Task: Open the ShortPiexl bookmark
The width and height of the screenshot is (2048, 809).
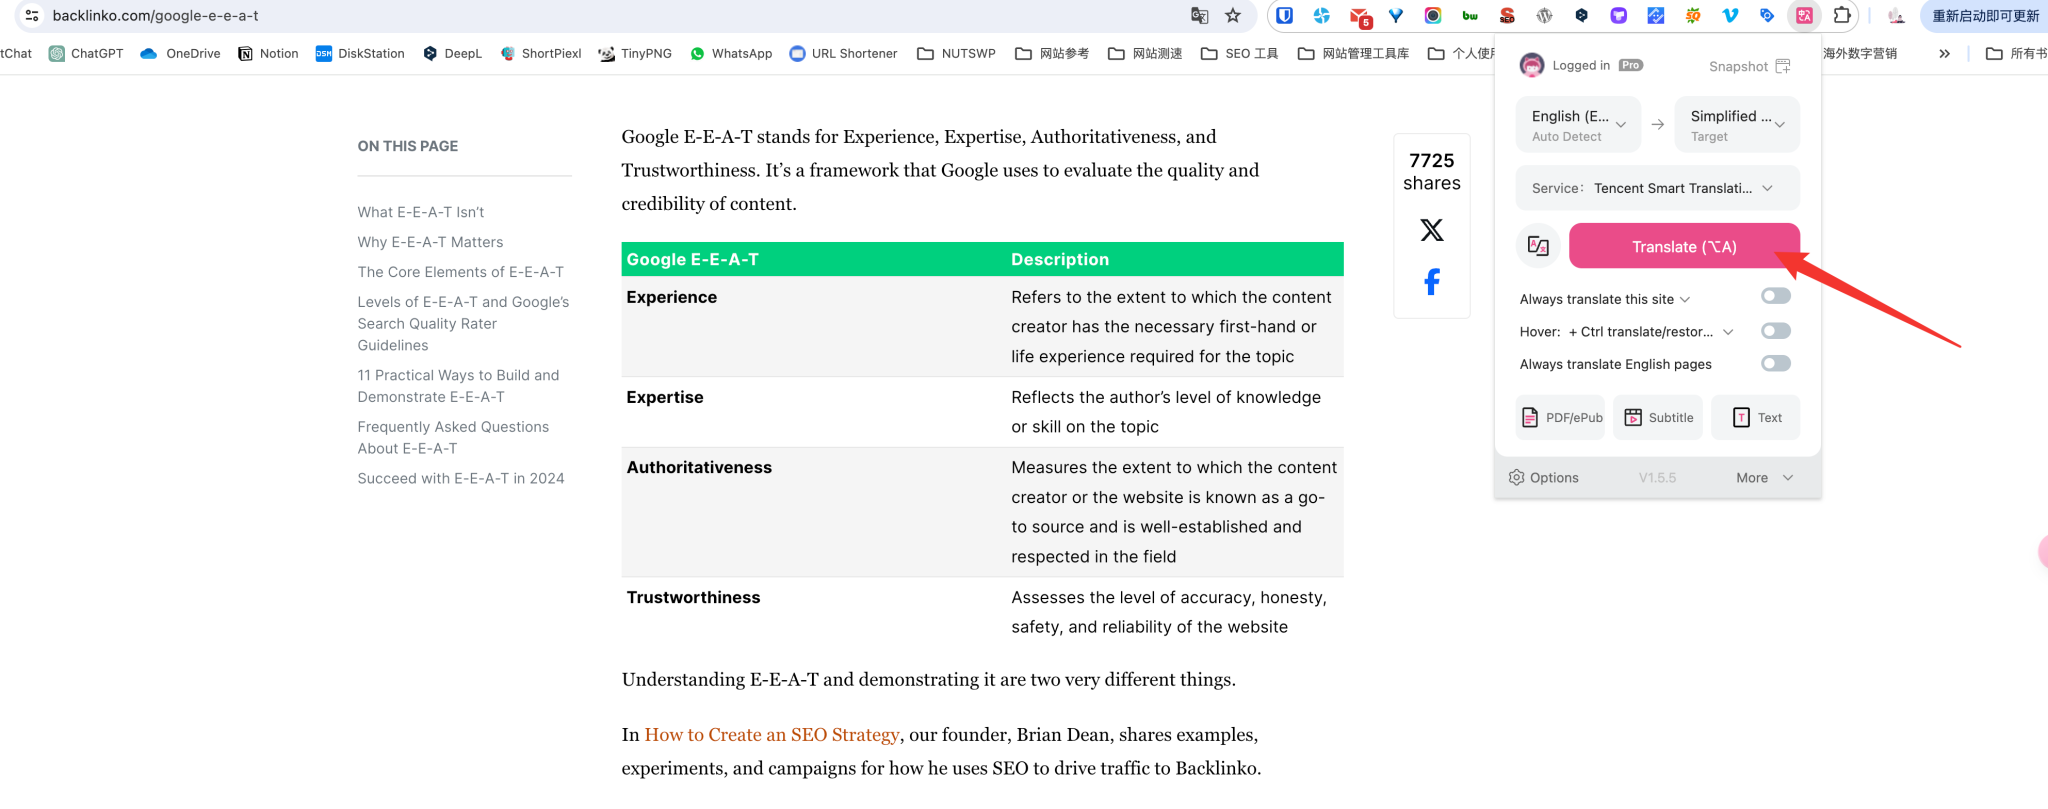Action: pyautogui.click(x=541, y=54)
